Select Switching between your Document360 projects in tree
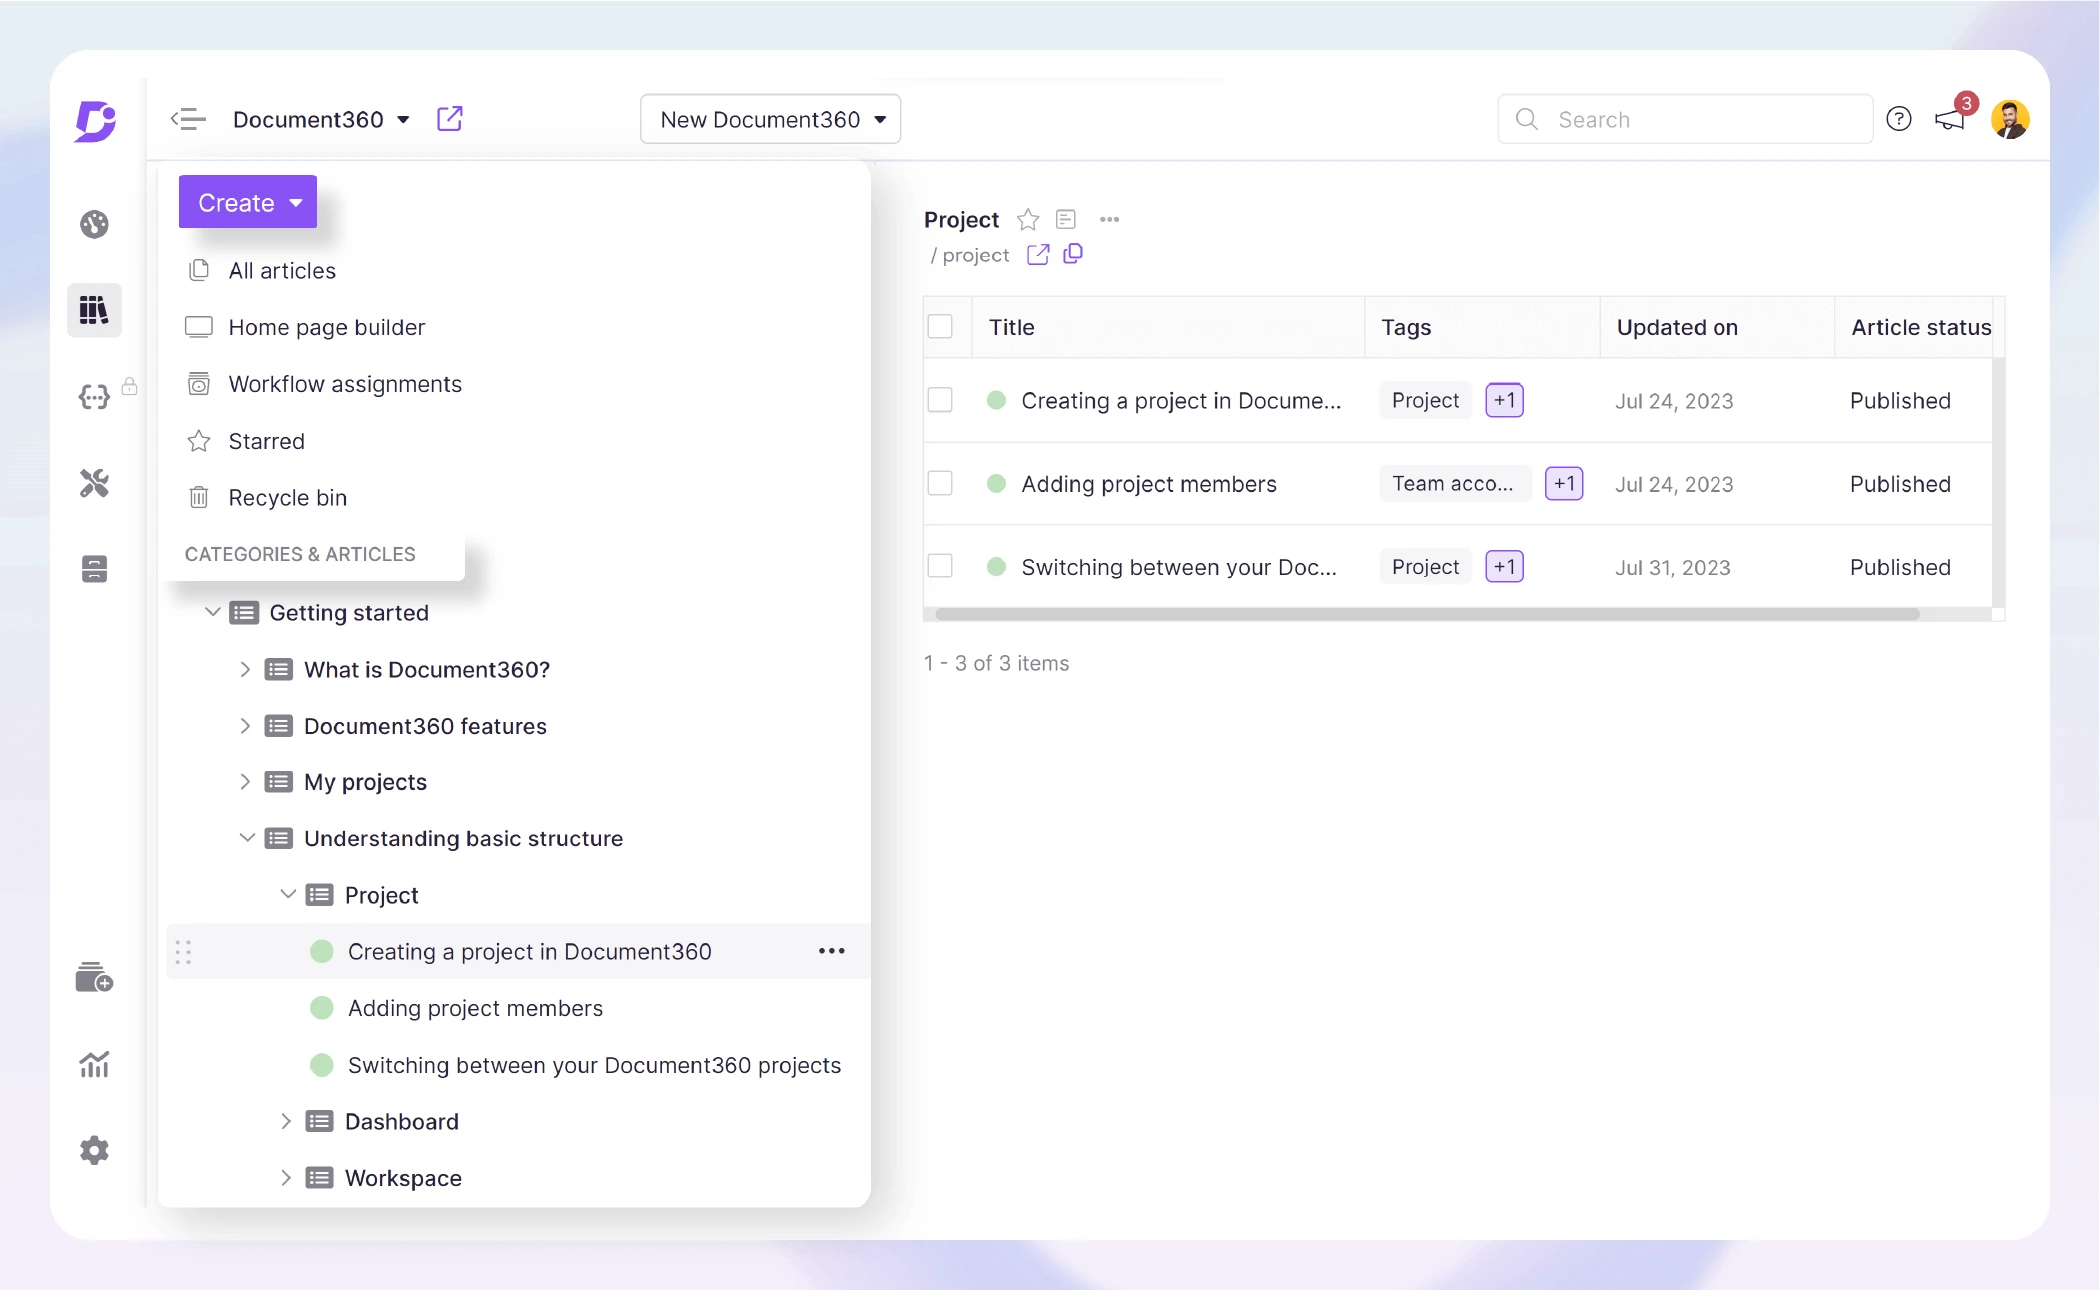 (594, 1065)
